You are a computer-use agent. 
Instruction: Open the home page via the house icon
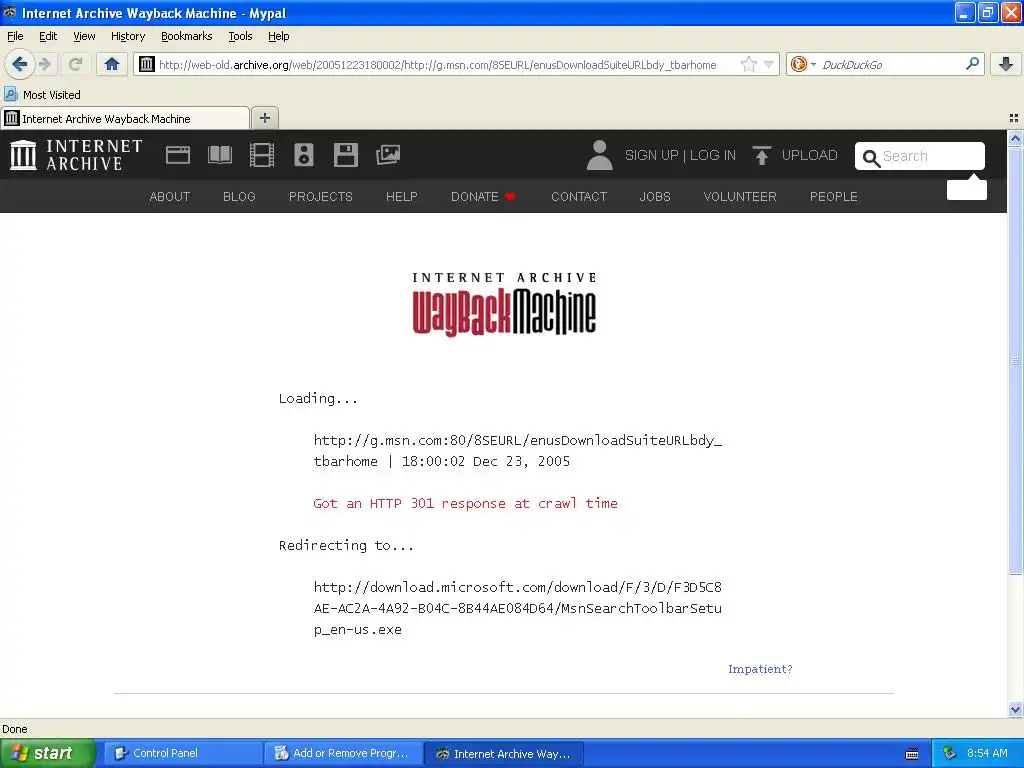tap(112, 64)
